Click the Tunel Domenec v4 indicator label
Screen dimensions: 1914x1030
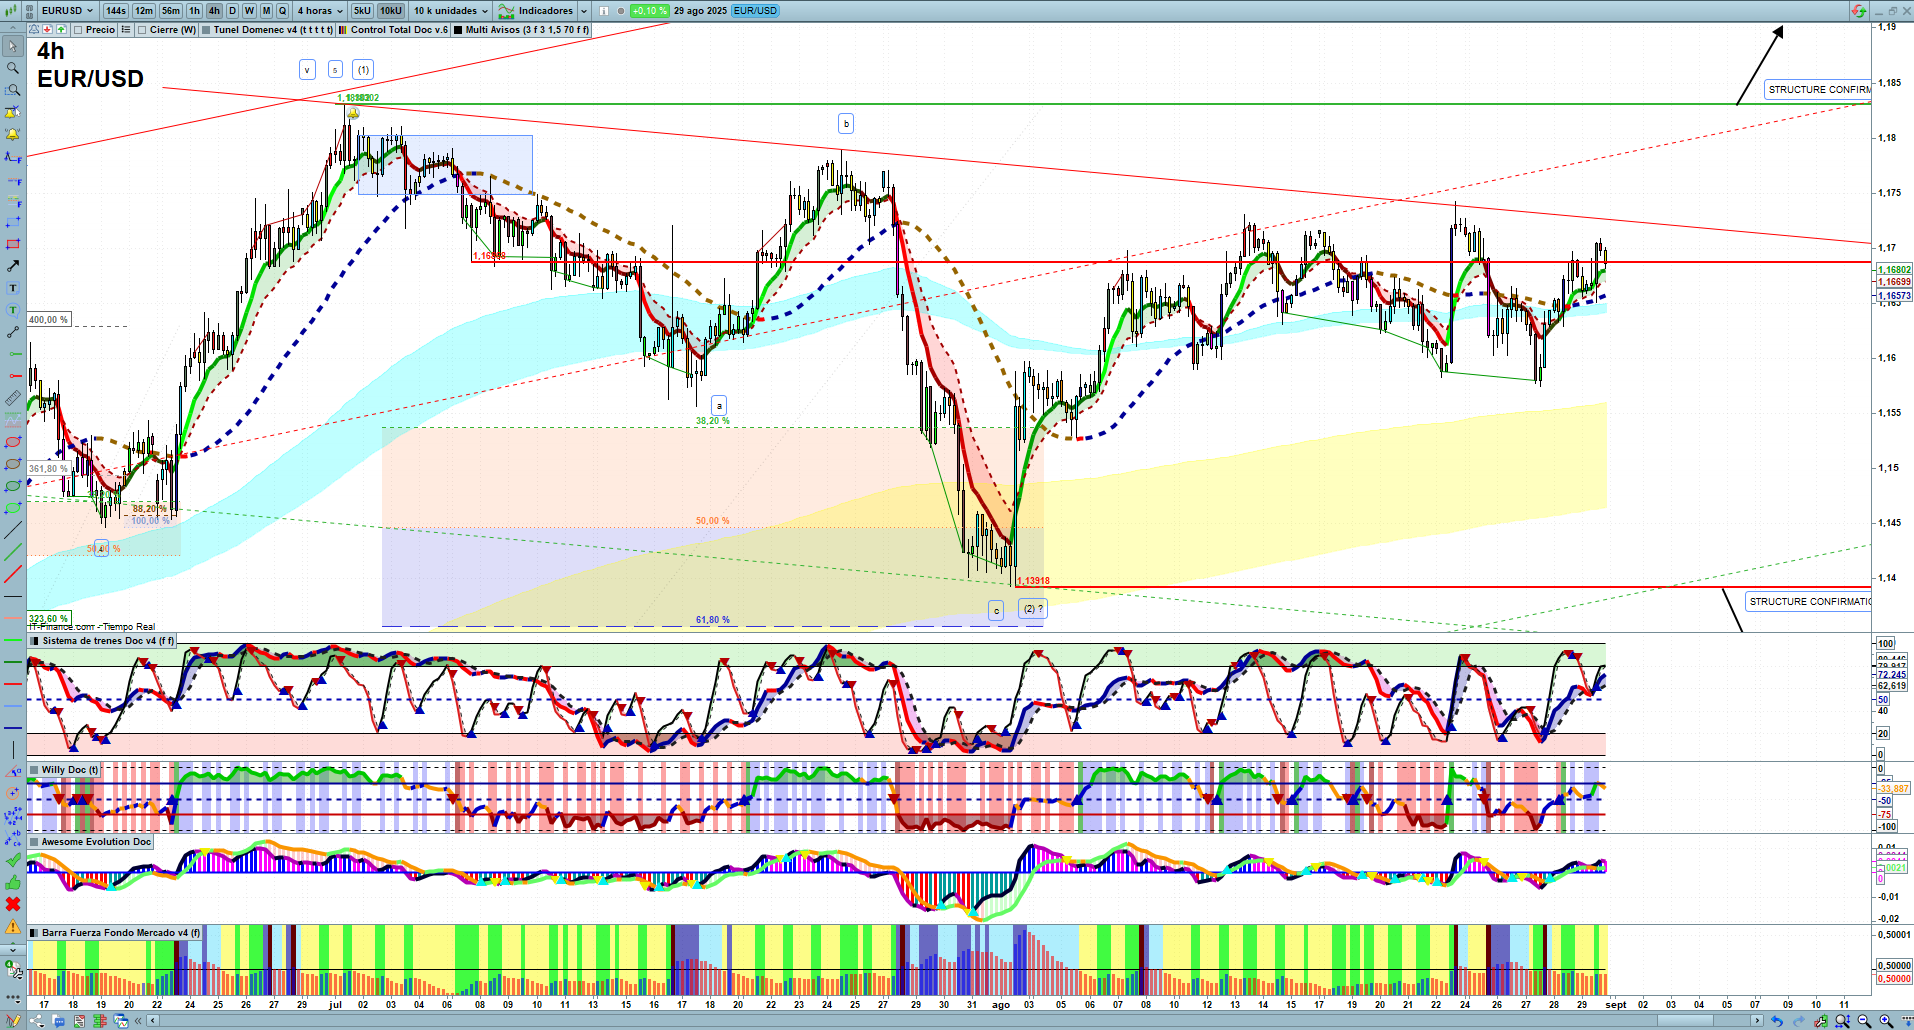click(x=273, y=30)
